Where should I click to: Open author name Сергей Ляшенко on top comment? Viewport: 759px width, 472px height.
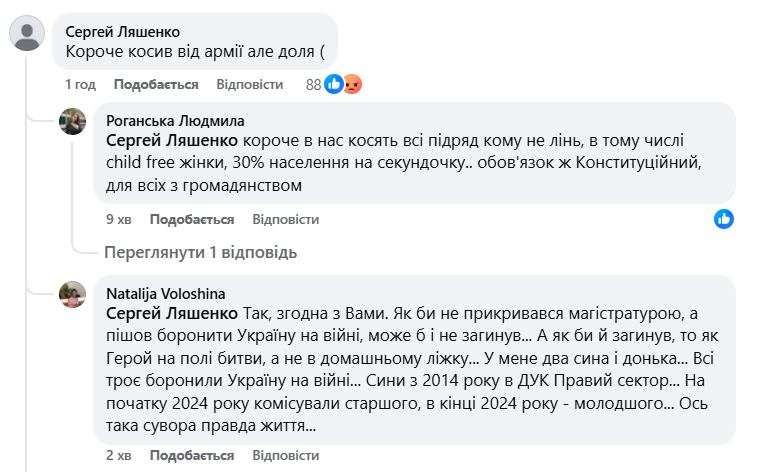(x=123, y=31)
